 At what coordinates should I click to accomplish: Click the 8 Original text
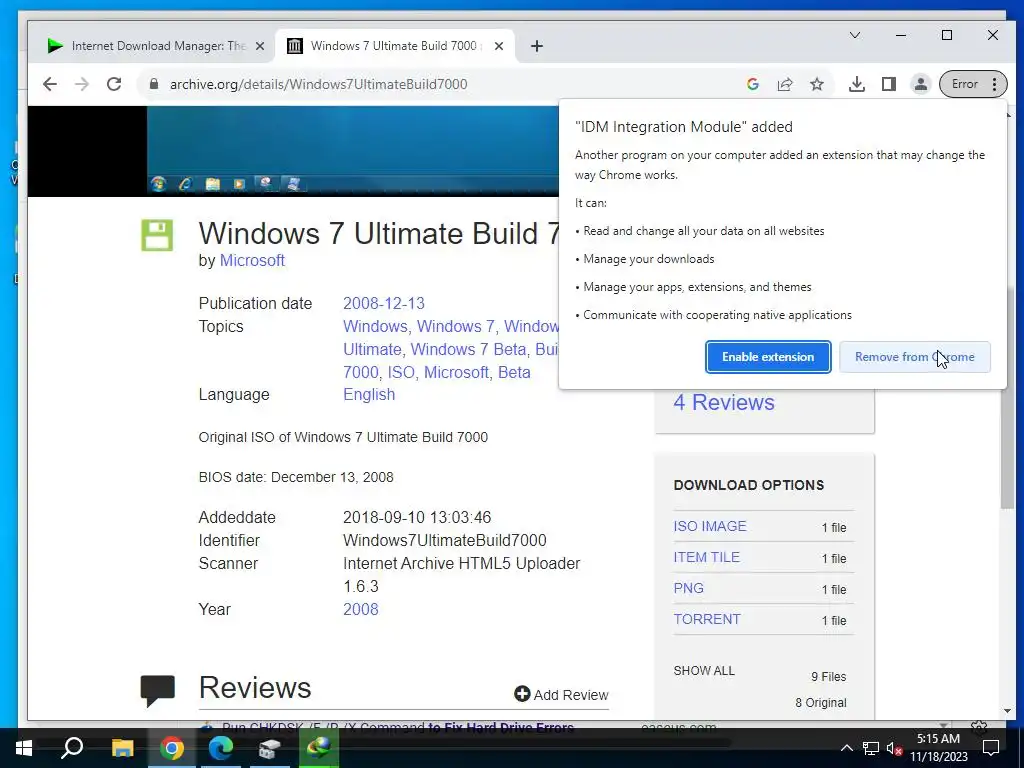click(x=821, y=703)
